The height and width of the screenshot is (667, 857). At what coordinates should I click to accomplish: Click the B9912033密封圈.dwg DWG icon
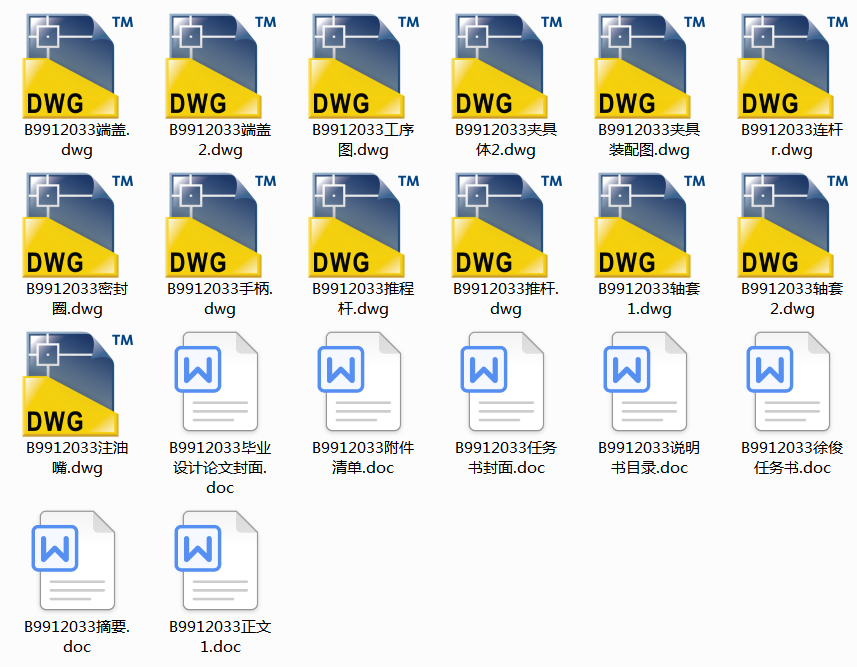tap(77, 225)
